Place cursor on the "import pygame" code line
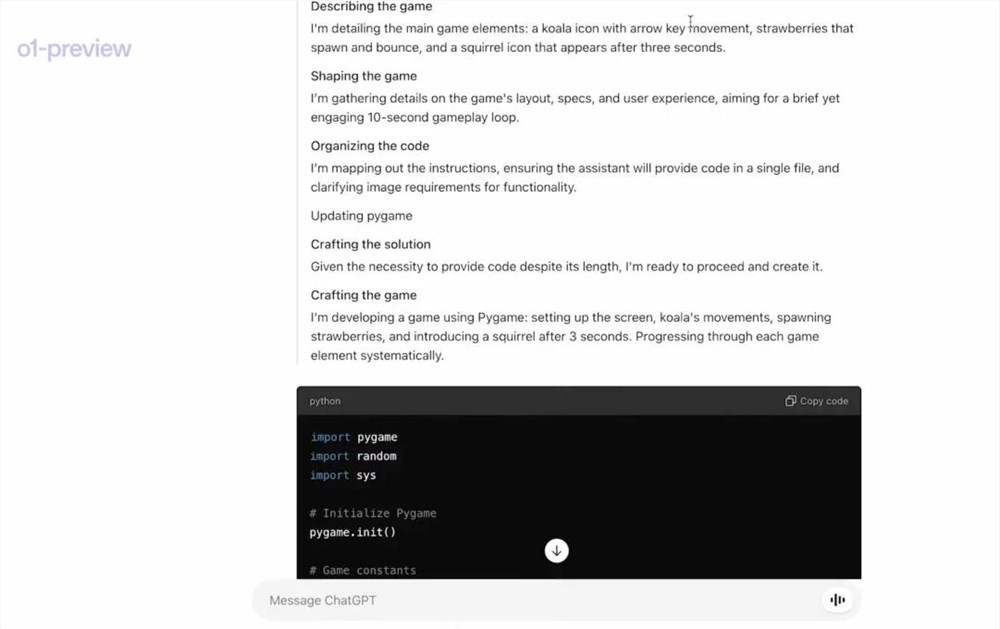The width and height of the screenshot is (1000, 629). click(354, 437)
